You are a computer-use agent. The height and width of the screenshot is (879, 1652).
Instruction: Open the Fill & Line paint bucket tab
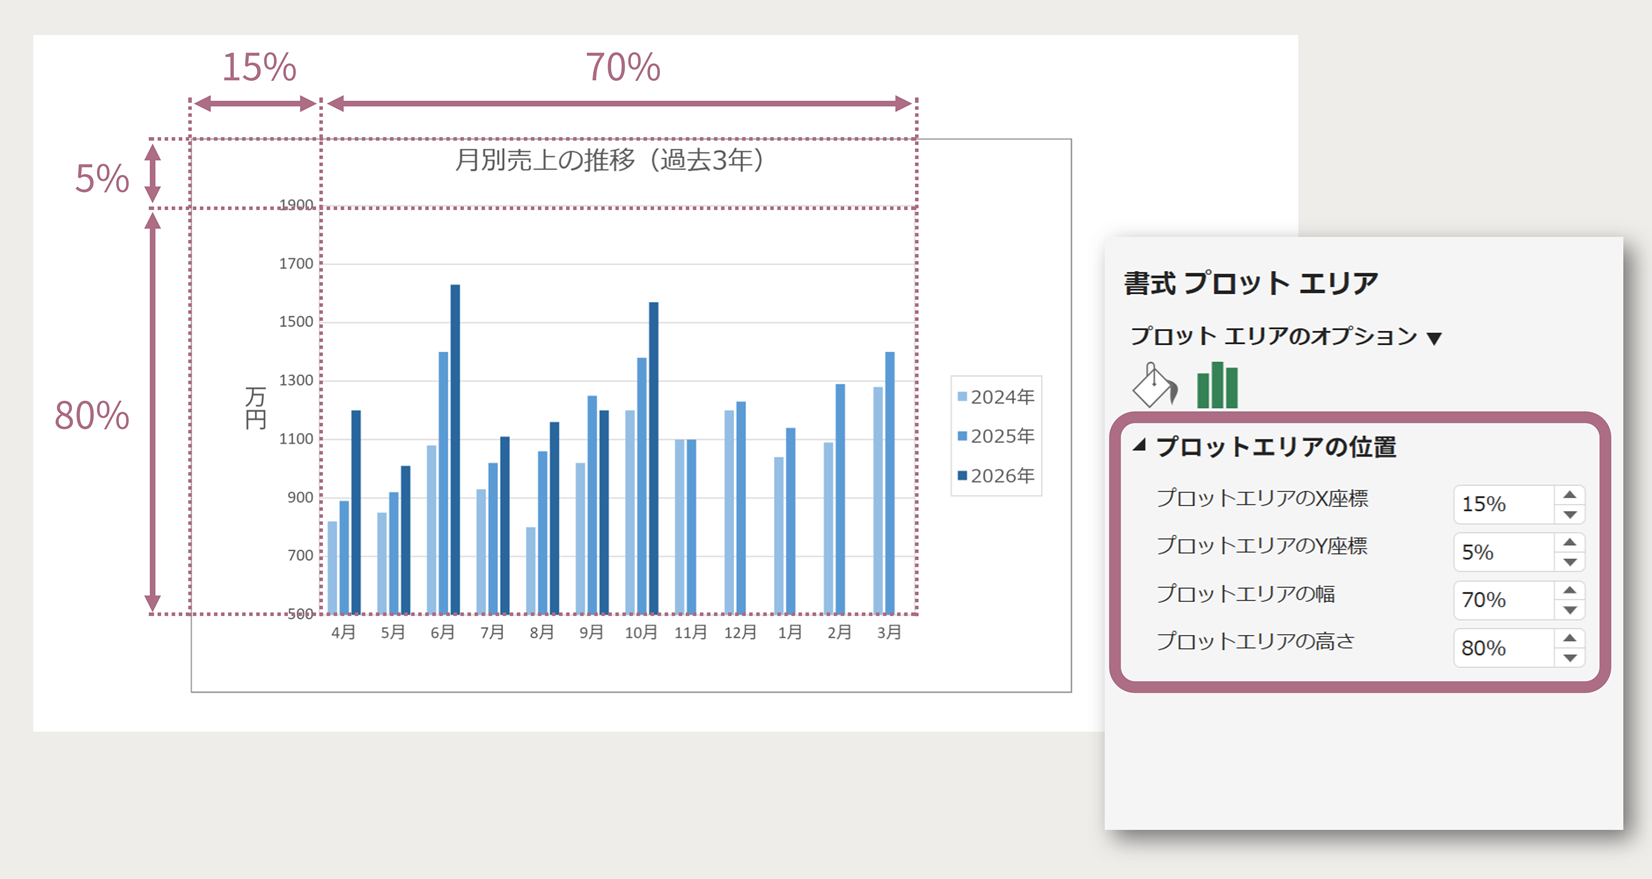point(1155,385)
